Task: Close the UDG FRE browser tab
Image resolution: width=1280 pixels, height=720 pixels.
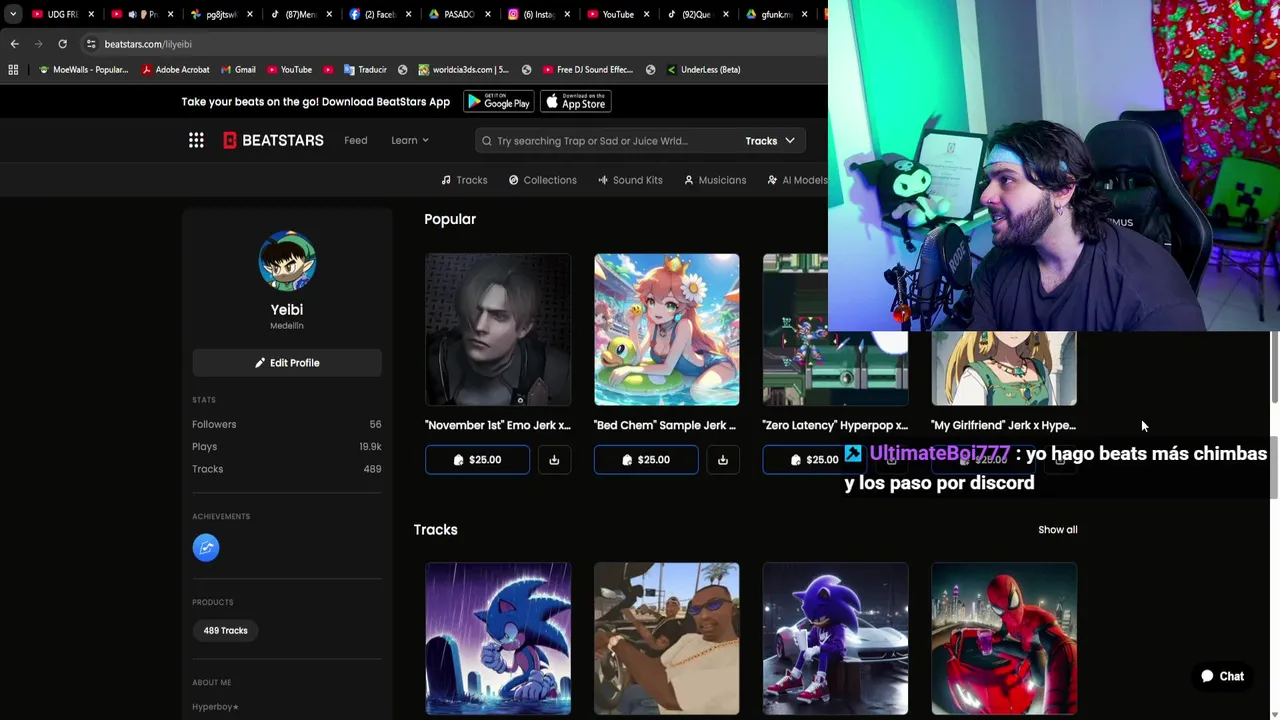Action: pyautogui.click(x=90, y=14)
